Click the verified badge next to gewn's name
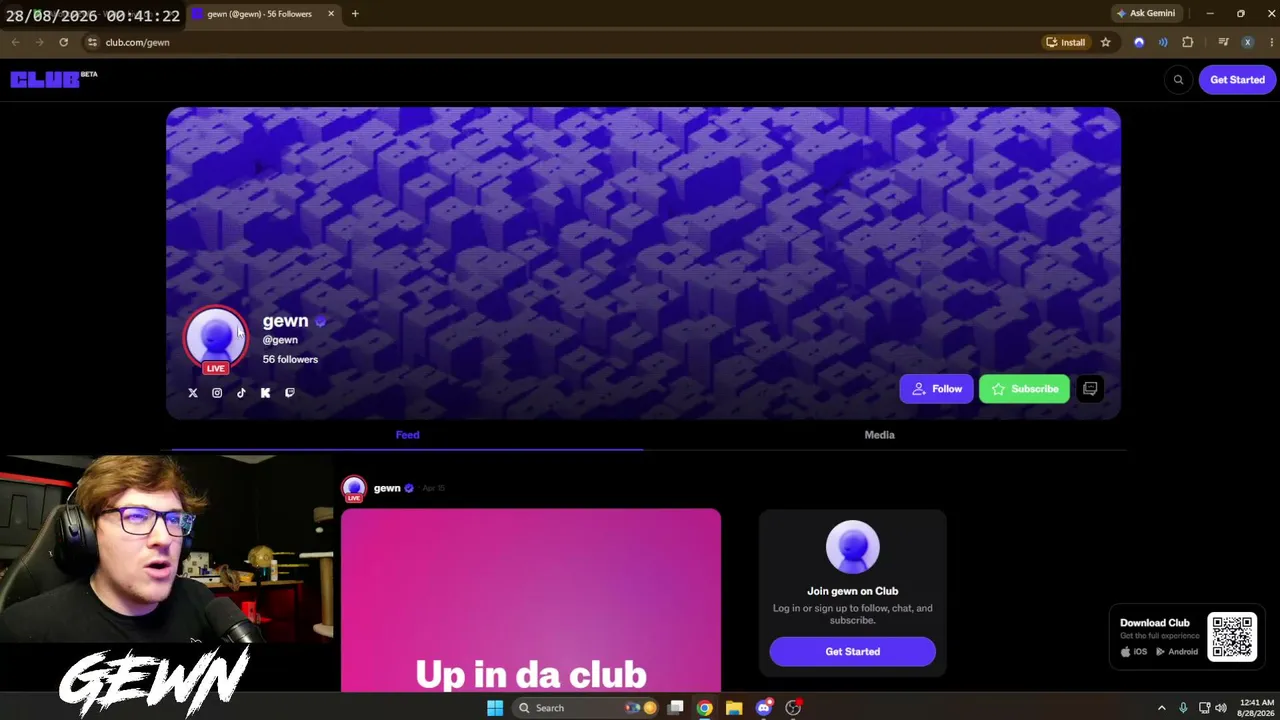 [320, 322]
